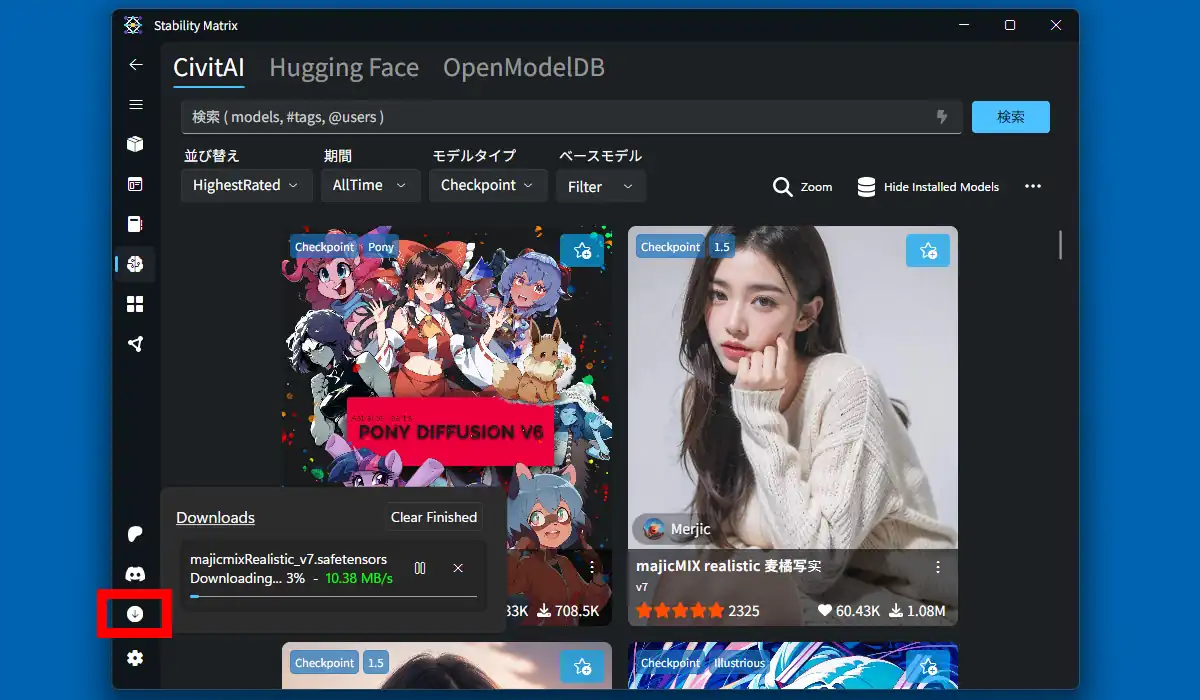Click the back arrow in sidebar

point(136,64)
